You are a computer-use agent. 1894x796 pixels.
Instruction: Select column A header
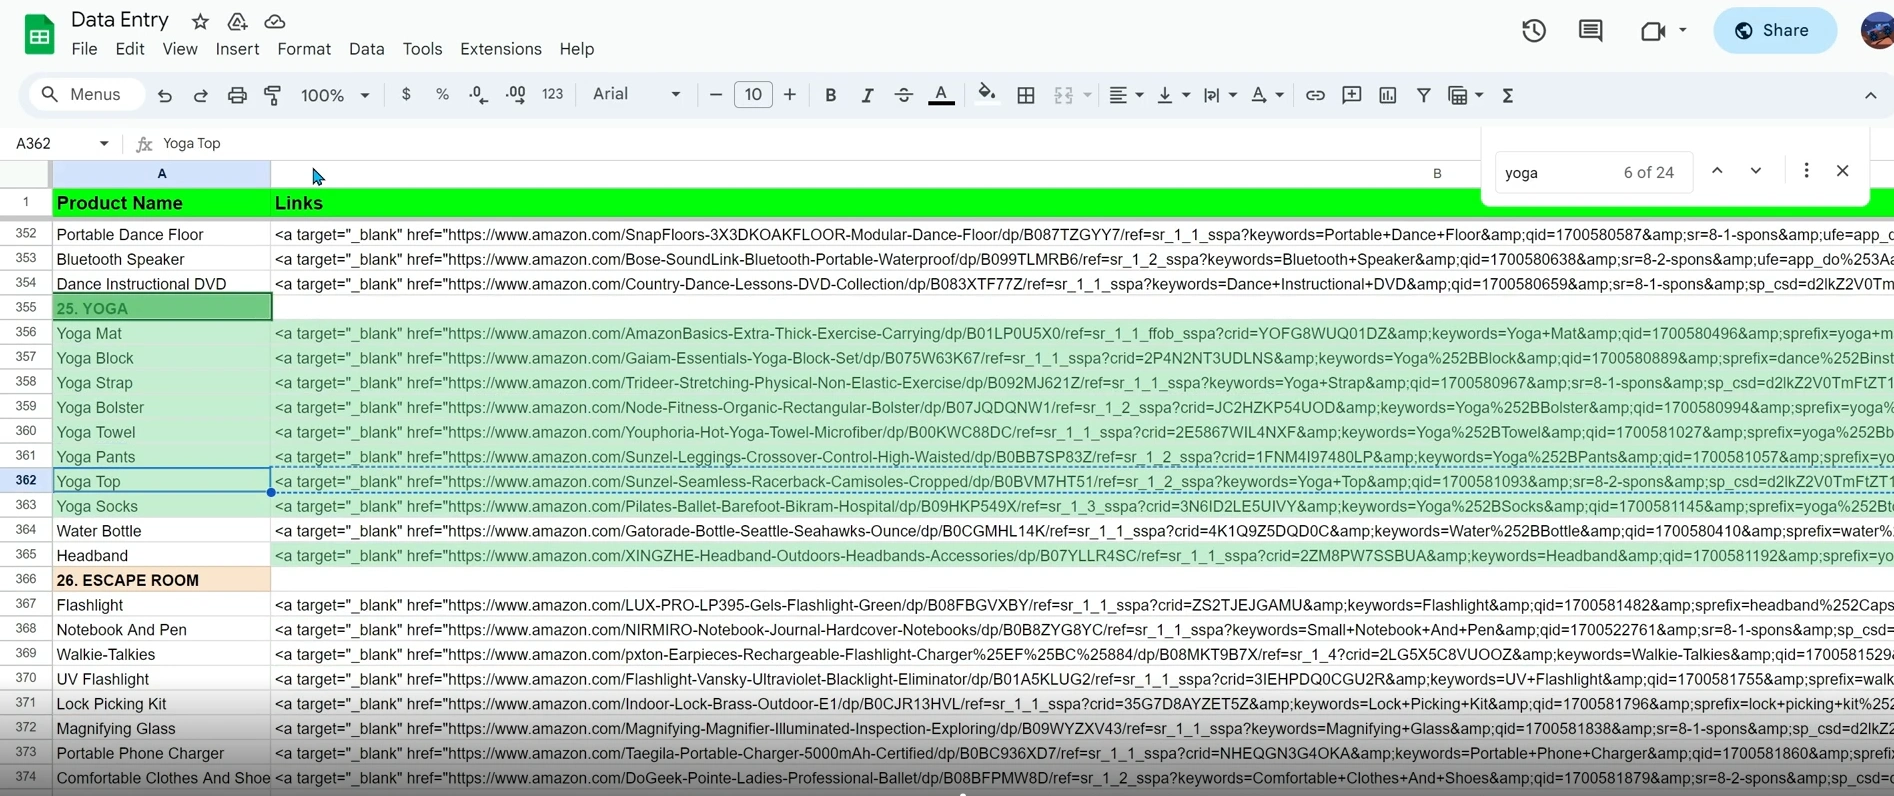click(162, 174)
